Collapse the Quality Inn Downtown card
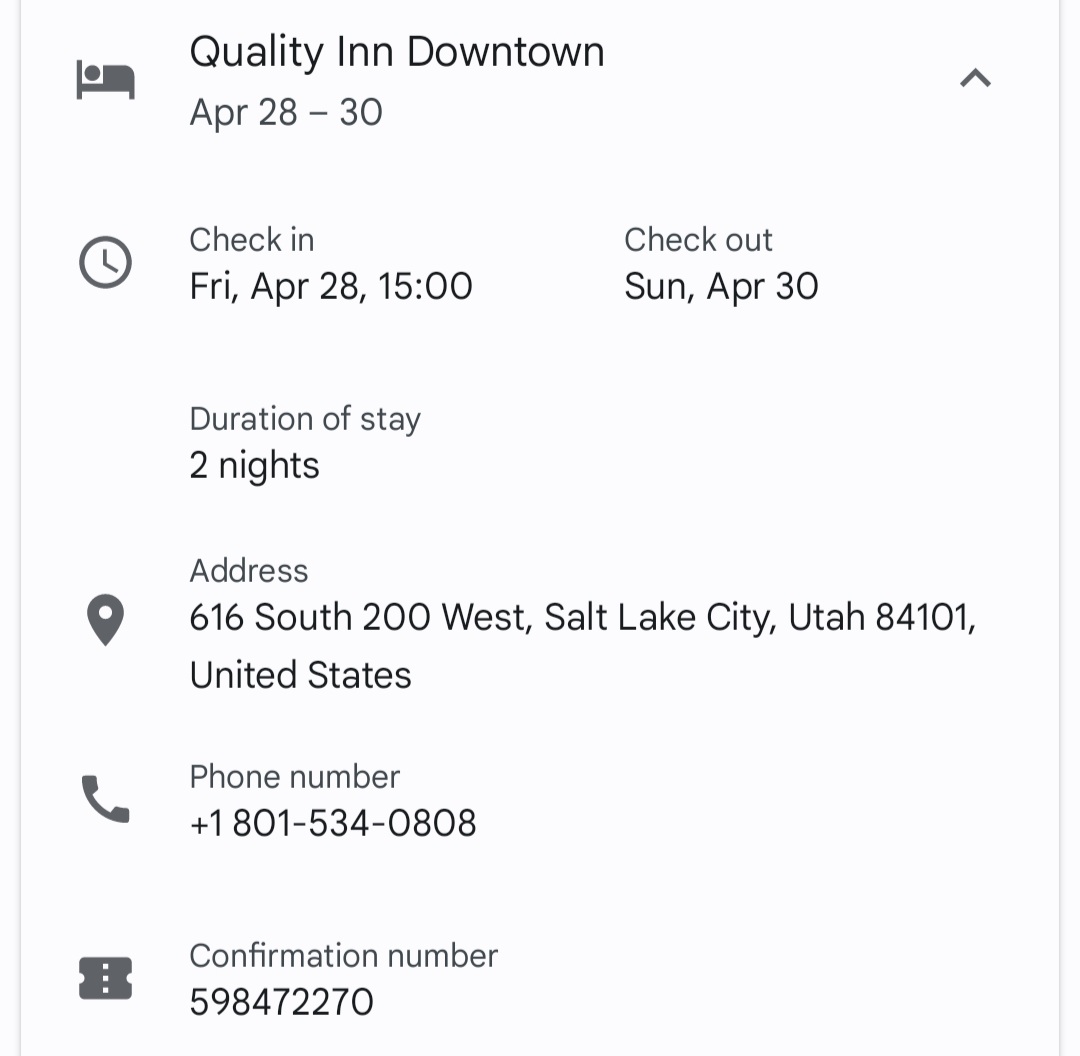 click(x=975, y=78)
